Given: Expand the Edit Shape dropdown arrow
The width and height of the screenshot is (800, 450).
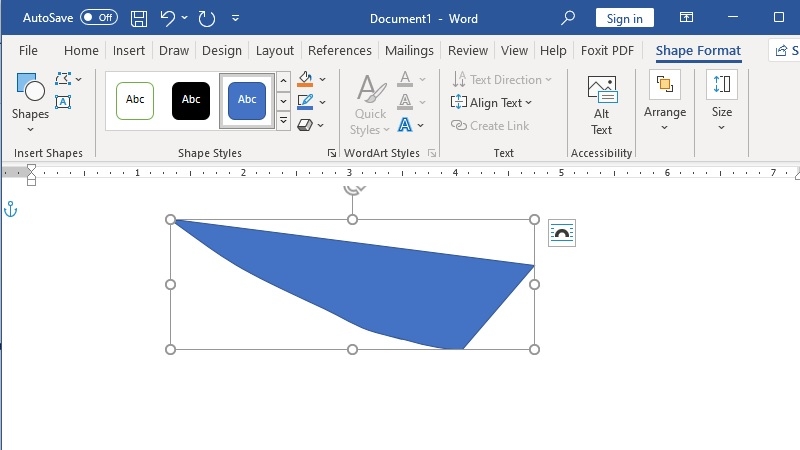Looking at the screenshot, I should [x=79, y=79].
